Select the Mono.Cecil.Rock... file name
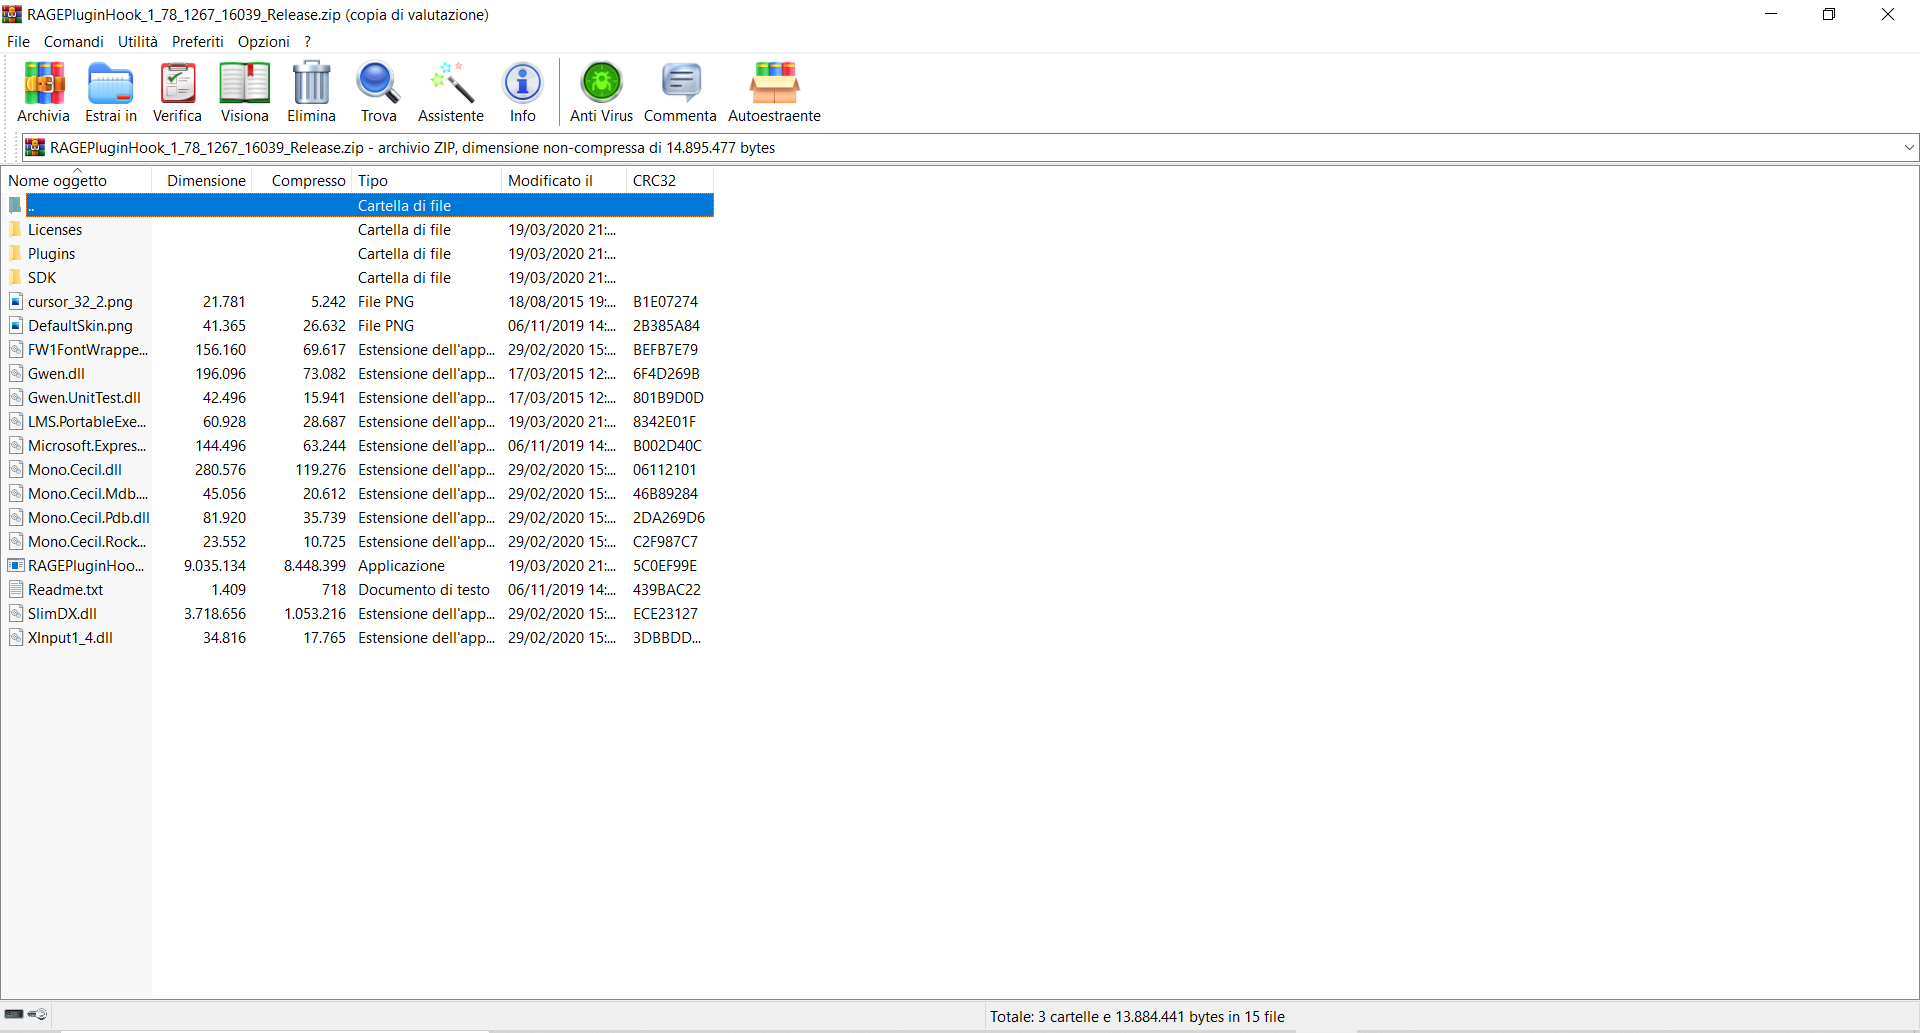The height and width of the screenshot is (1033, 1920). [x=87, y=542]
